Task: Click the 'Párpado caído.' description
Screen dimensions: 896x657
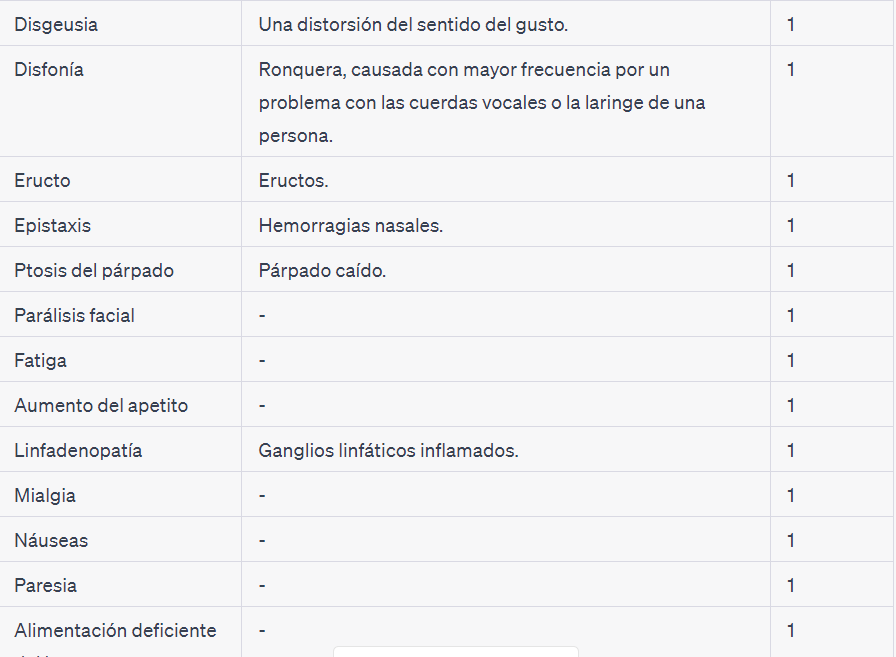Action: pos(322,271)
